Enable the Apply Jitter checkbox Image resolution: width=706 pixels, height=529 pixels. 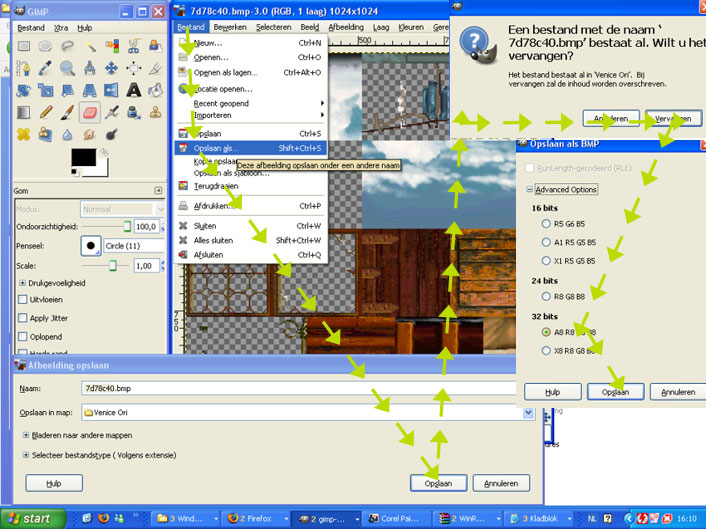pyautogui.click(x=22, y=318)
